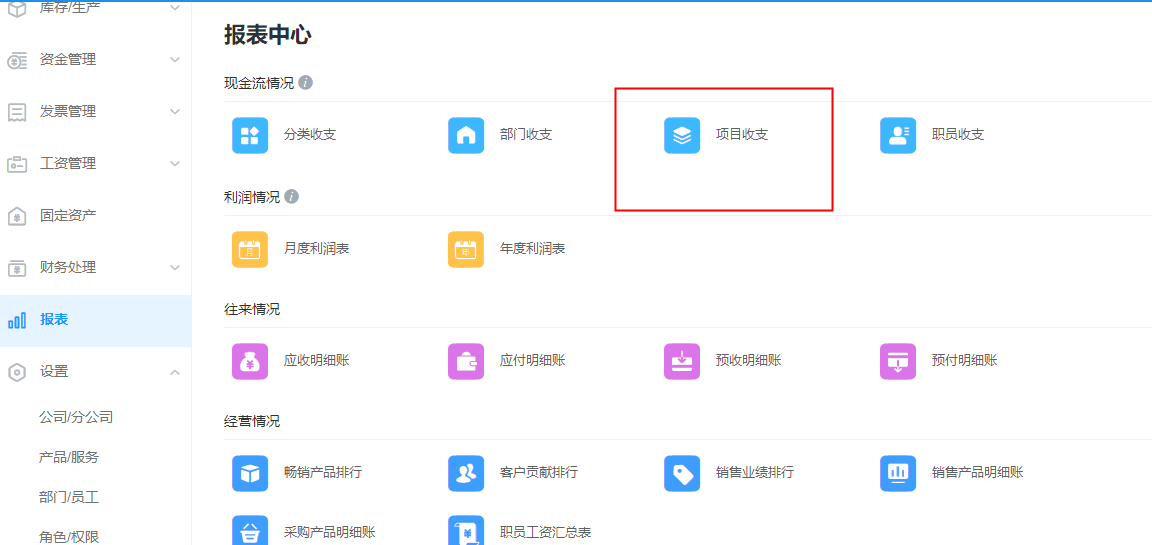This screenshot has width=1152, height=545.
Task: Click the 设置 sidebar label
Action: tap(54, 372)
